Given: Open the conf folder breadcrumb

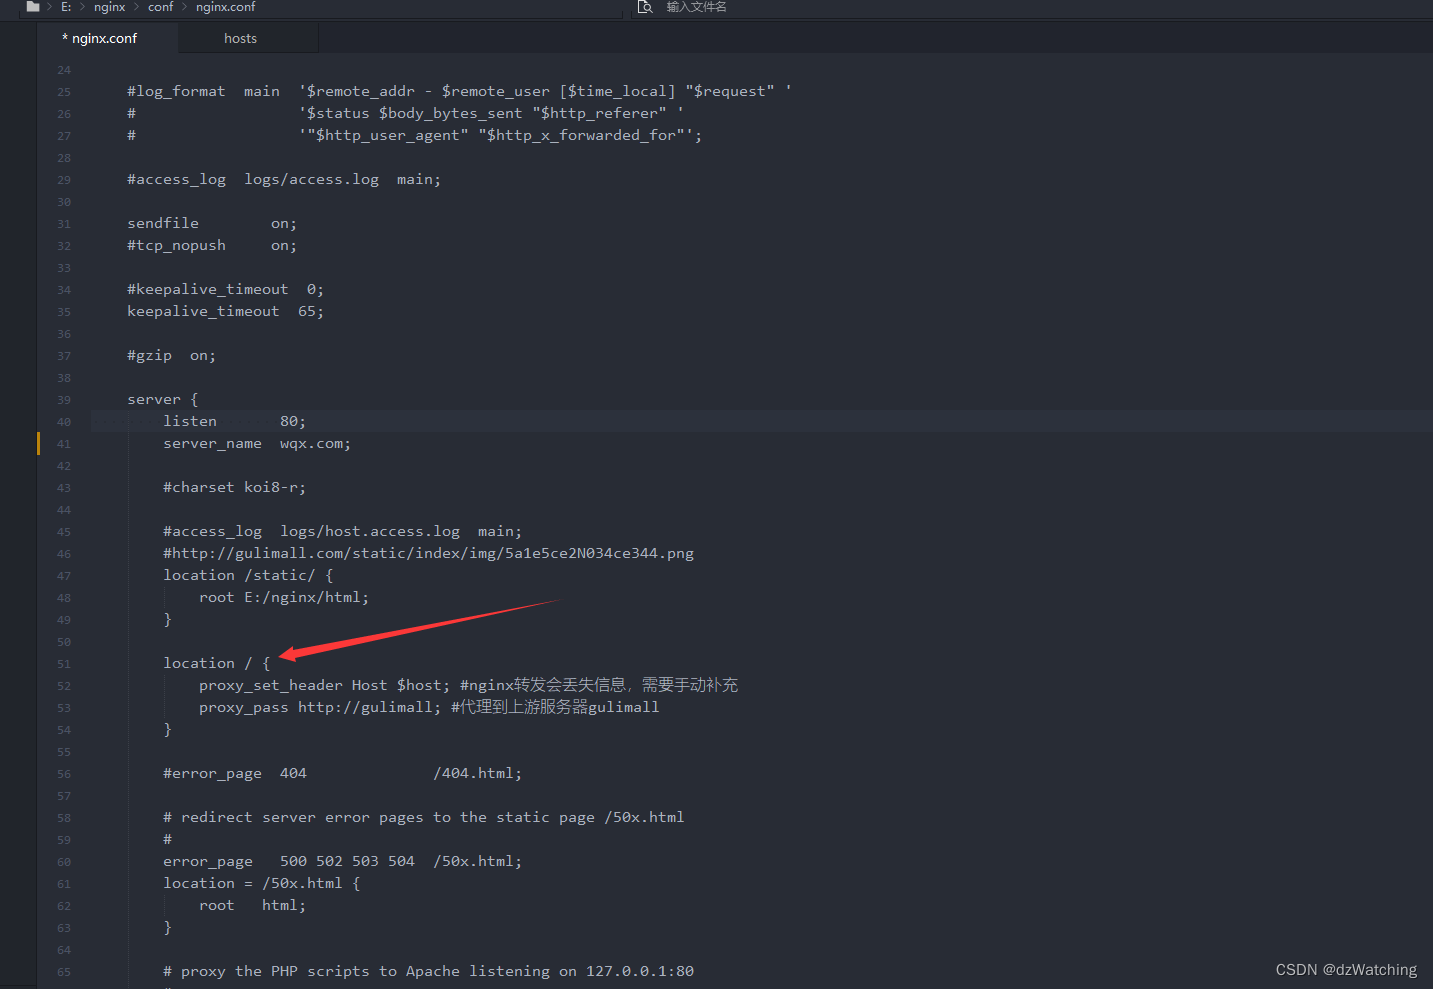Looking at the screenshot, I should coord(161,6).
